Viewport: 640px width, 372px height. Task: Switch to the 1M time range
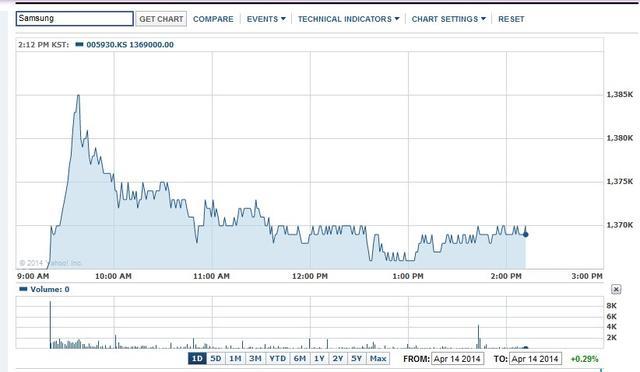tap(235, 359)
